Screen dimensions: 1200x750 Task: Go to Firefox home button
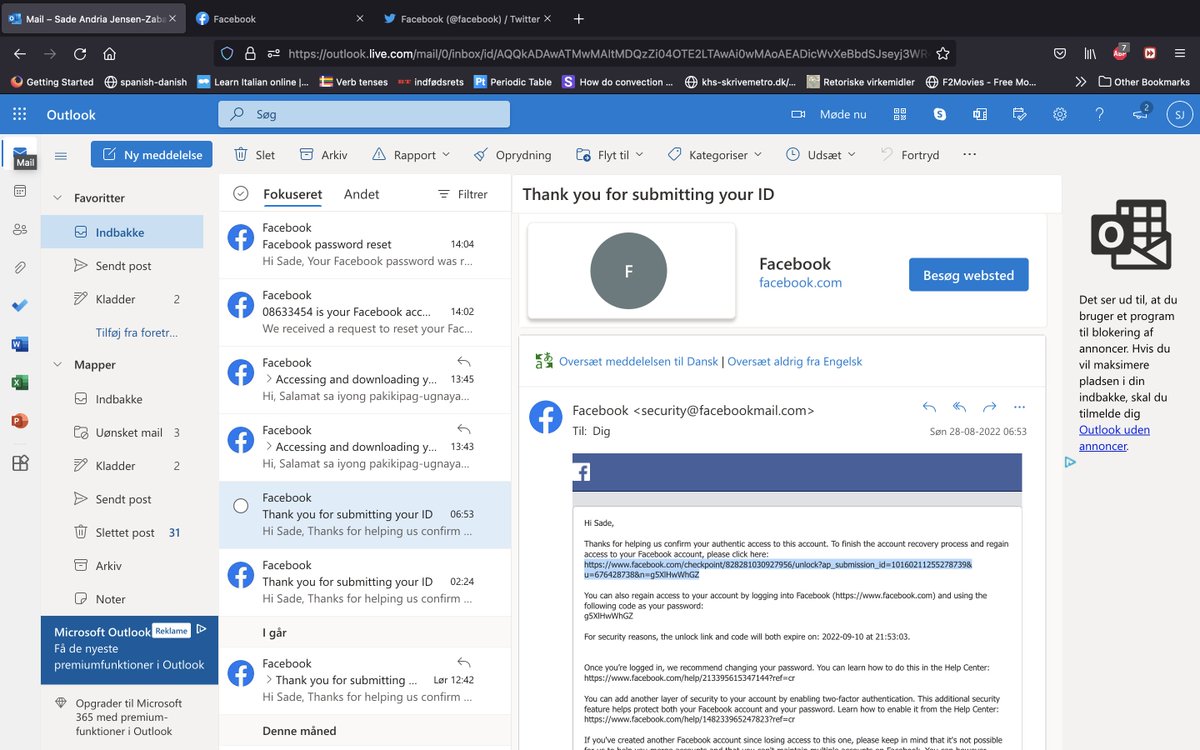coord(110,54)
